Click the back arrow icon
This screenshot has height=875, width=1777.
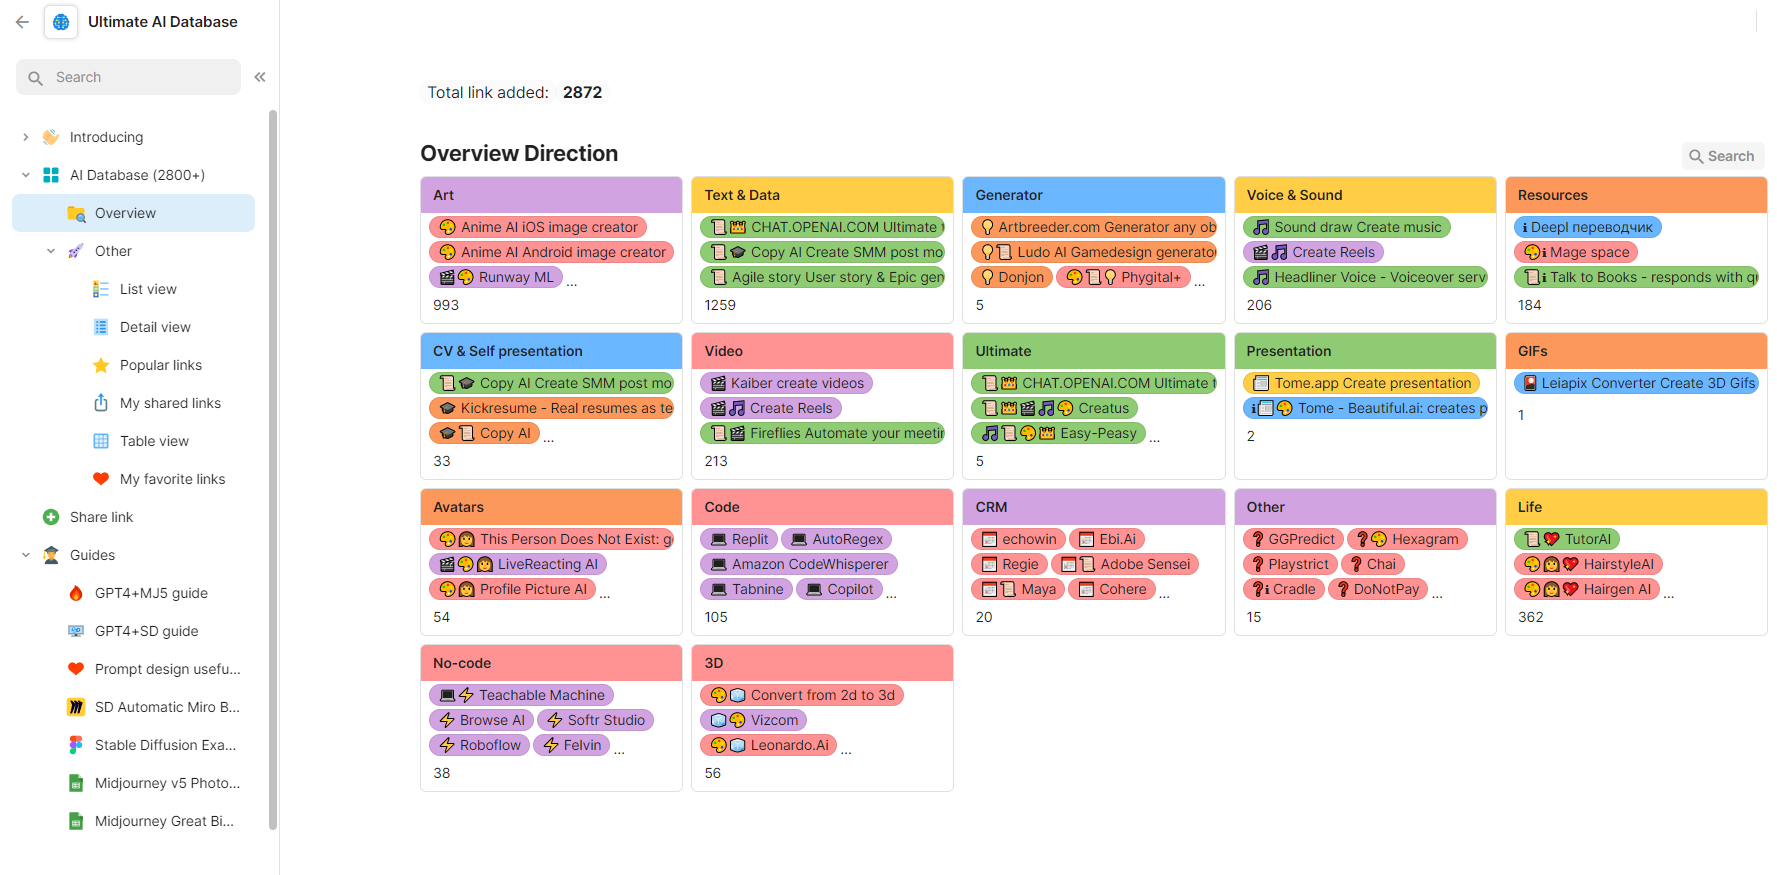pyautogui.click(x=22, y=22)
